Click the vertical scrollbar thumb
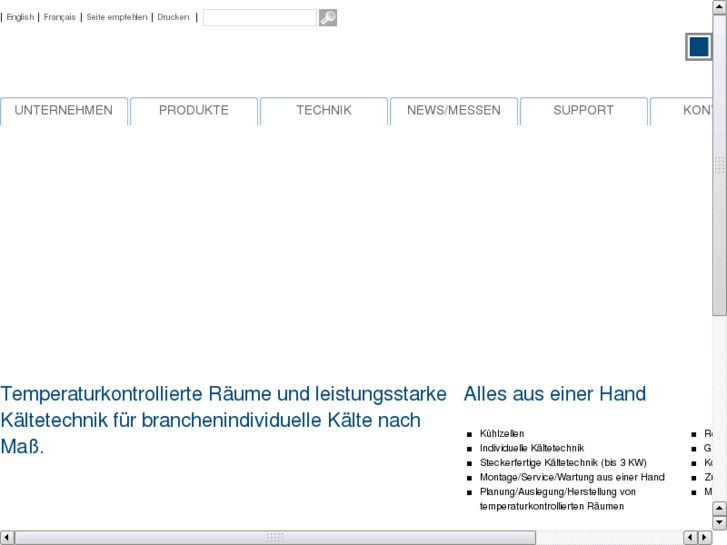Screen dimensions: 727x545 720,166
